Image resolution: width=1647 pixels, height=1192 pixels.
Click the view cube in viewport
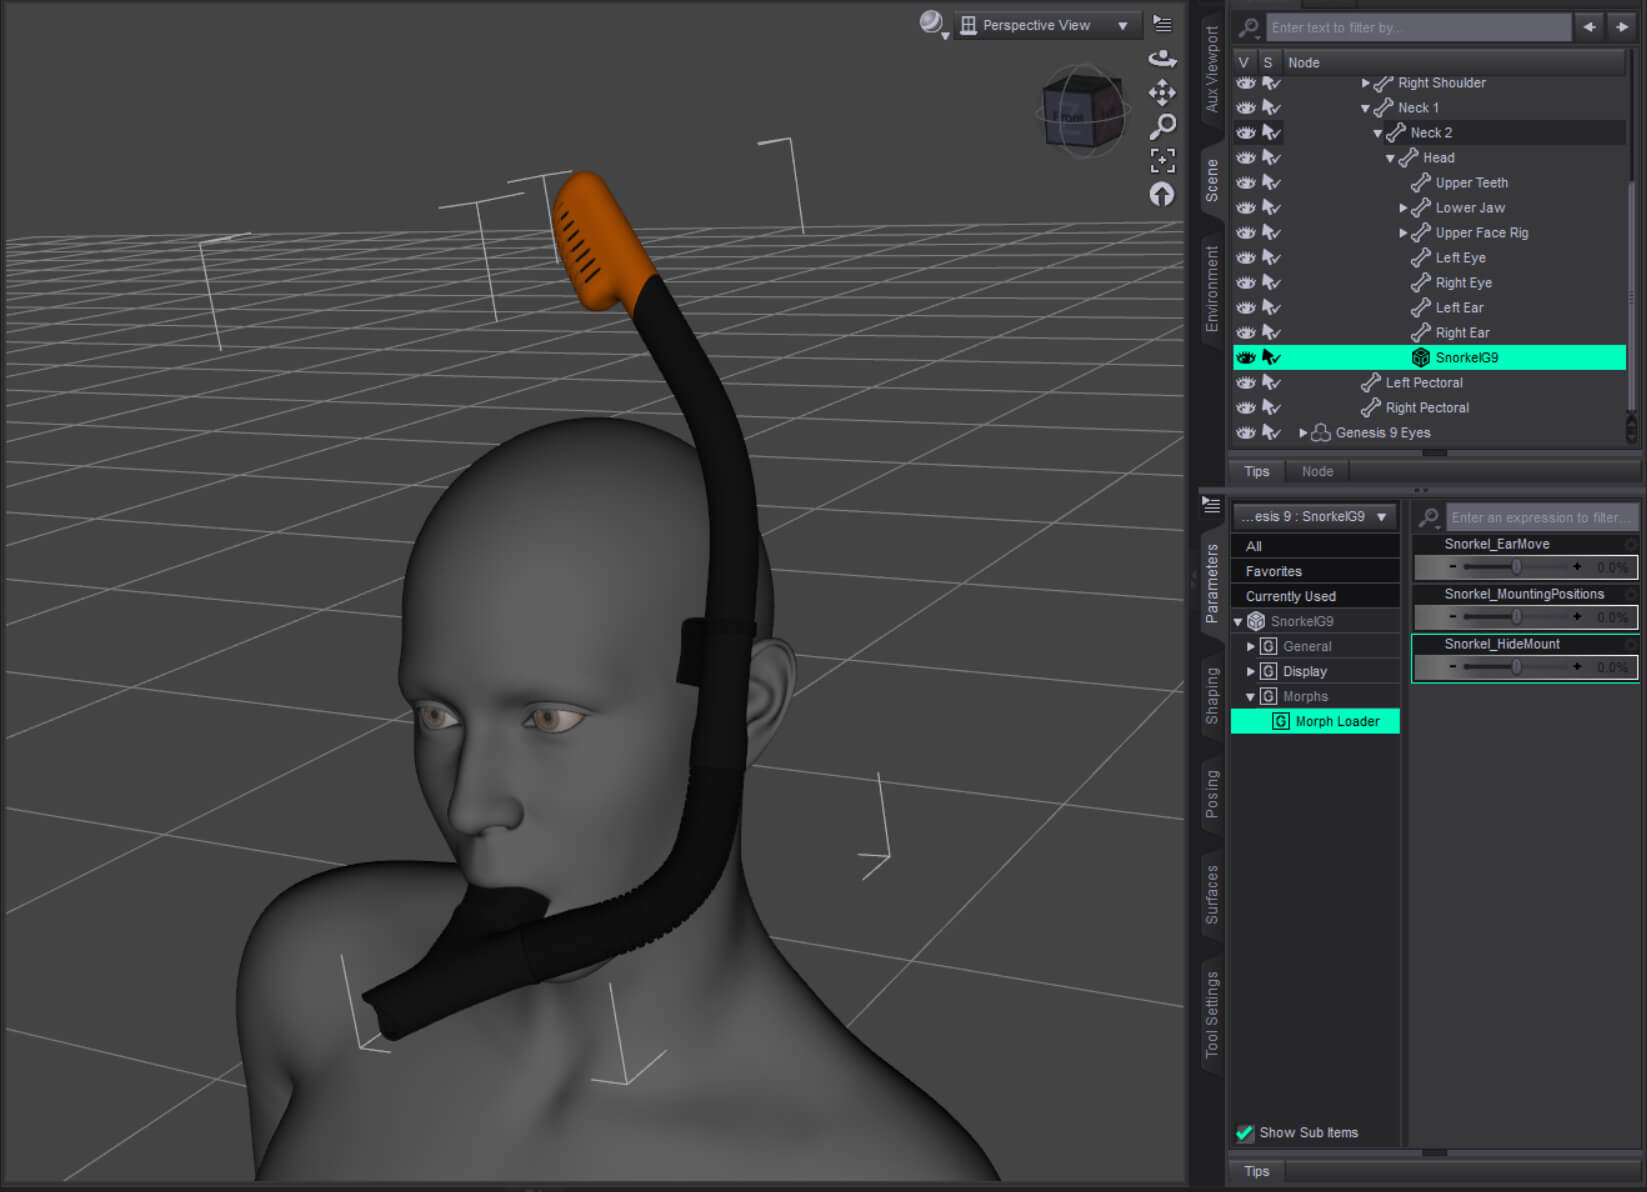coord(1083,112)
